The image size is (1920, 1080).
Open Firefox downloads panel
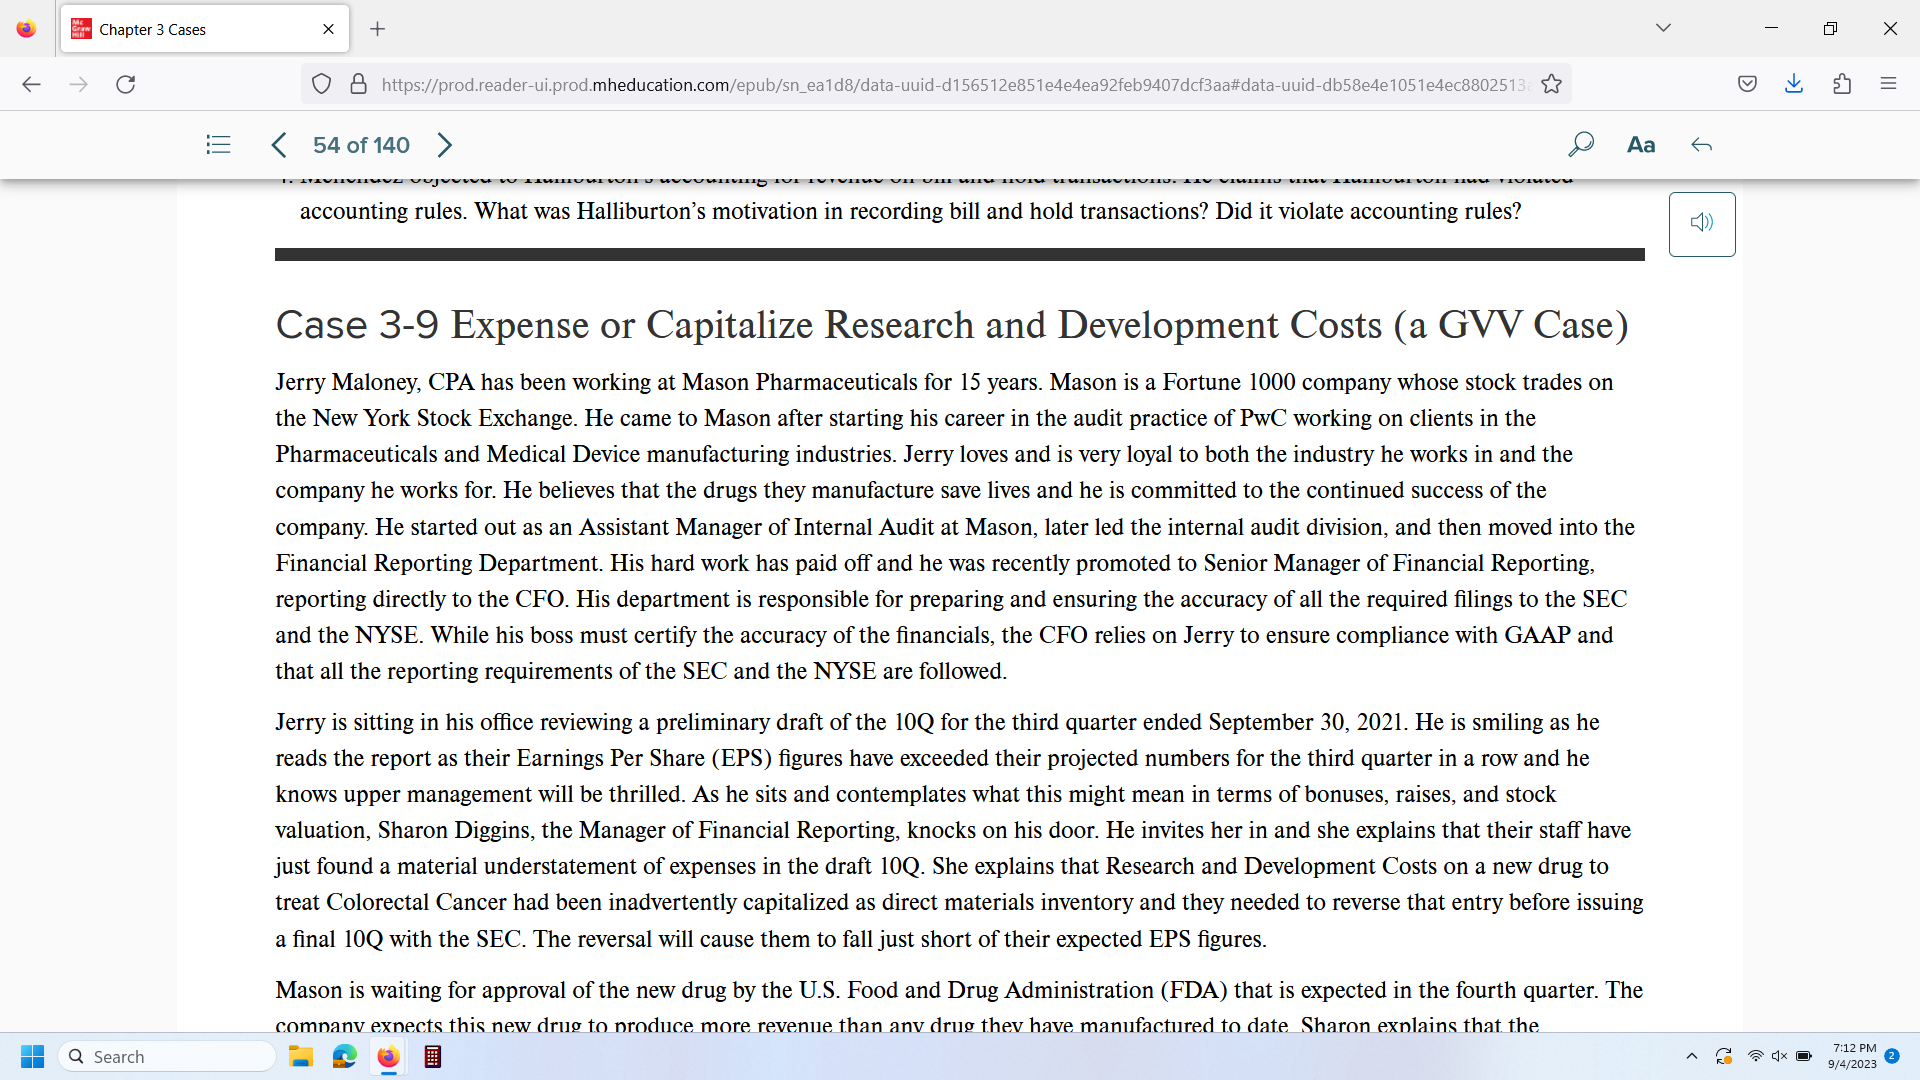point(1794,84)
